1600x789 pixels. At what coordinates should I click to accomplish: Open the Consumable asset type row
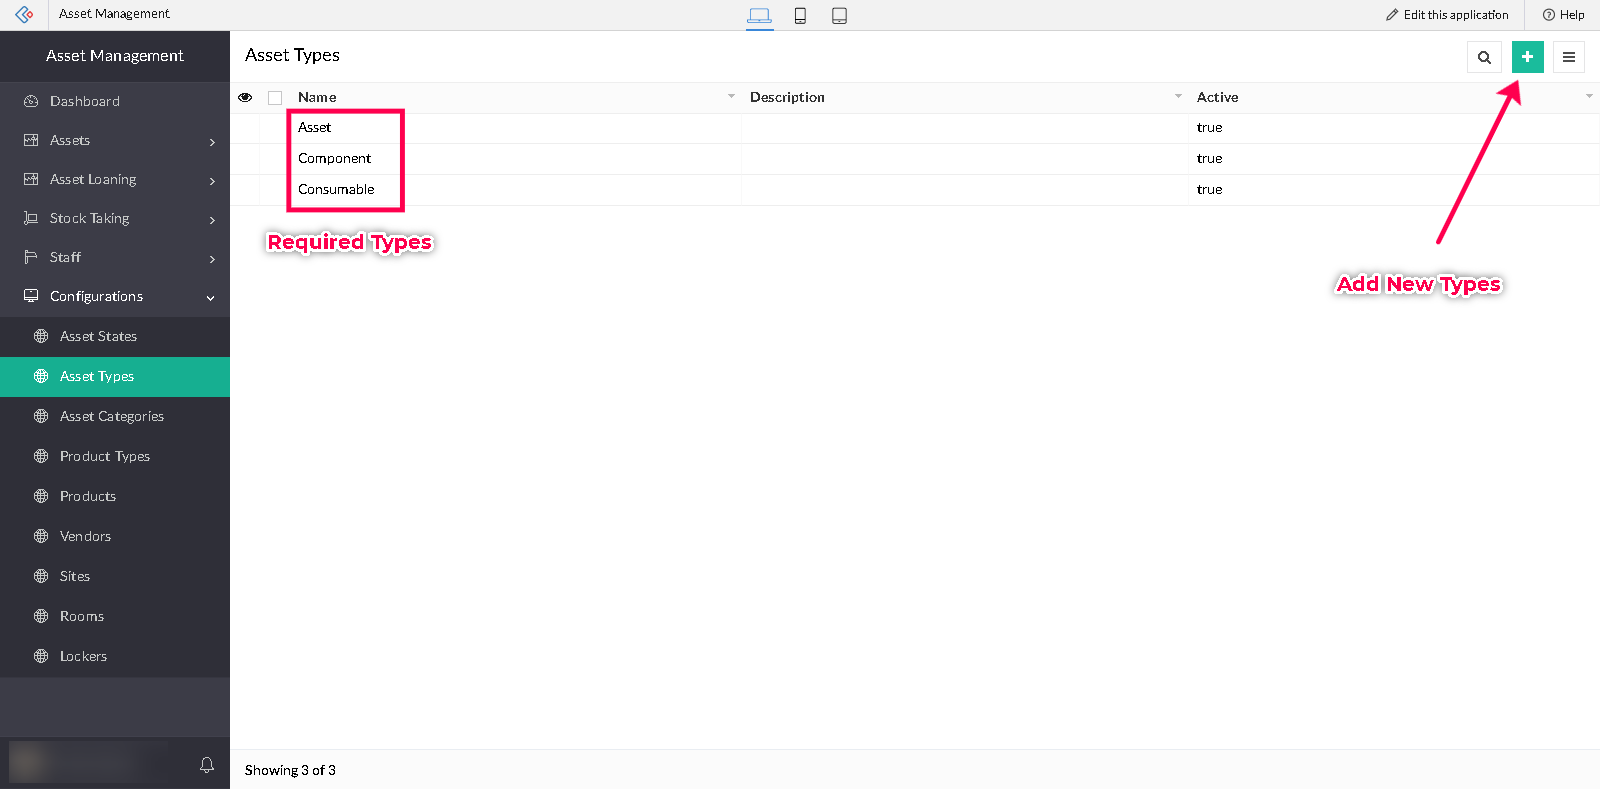coord(336,190)
